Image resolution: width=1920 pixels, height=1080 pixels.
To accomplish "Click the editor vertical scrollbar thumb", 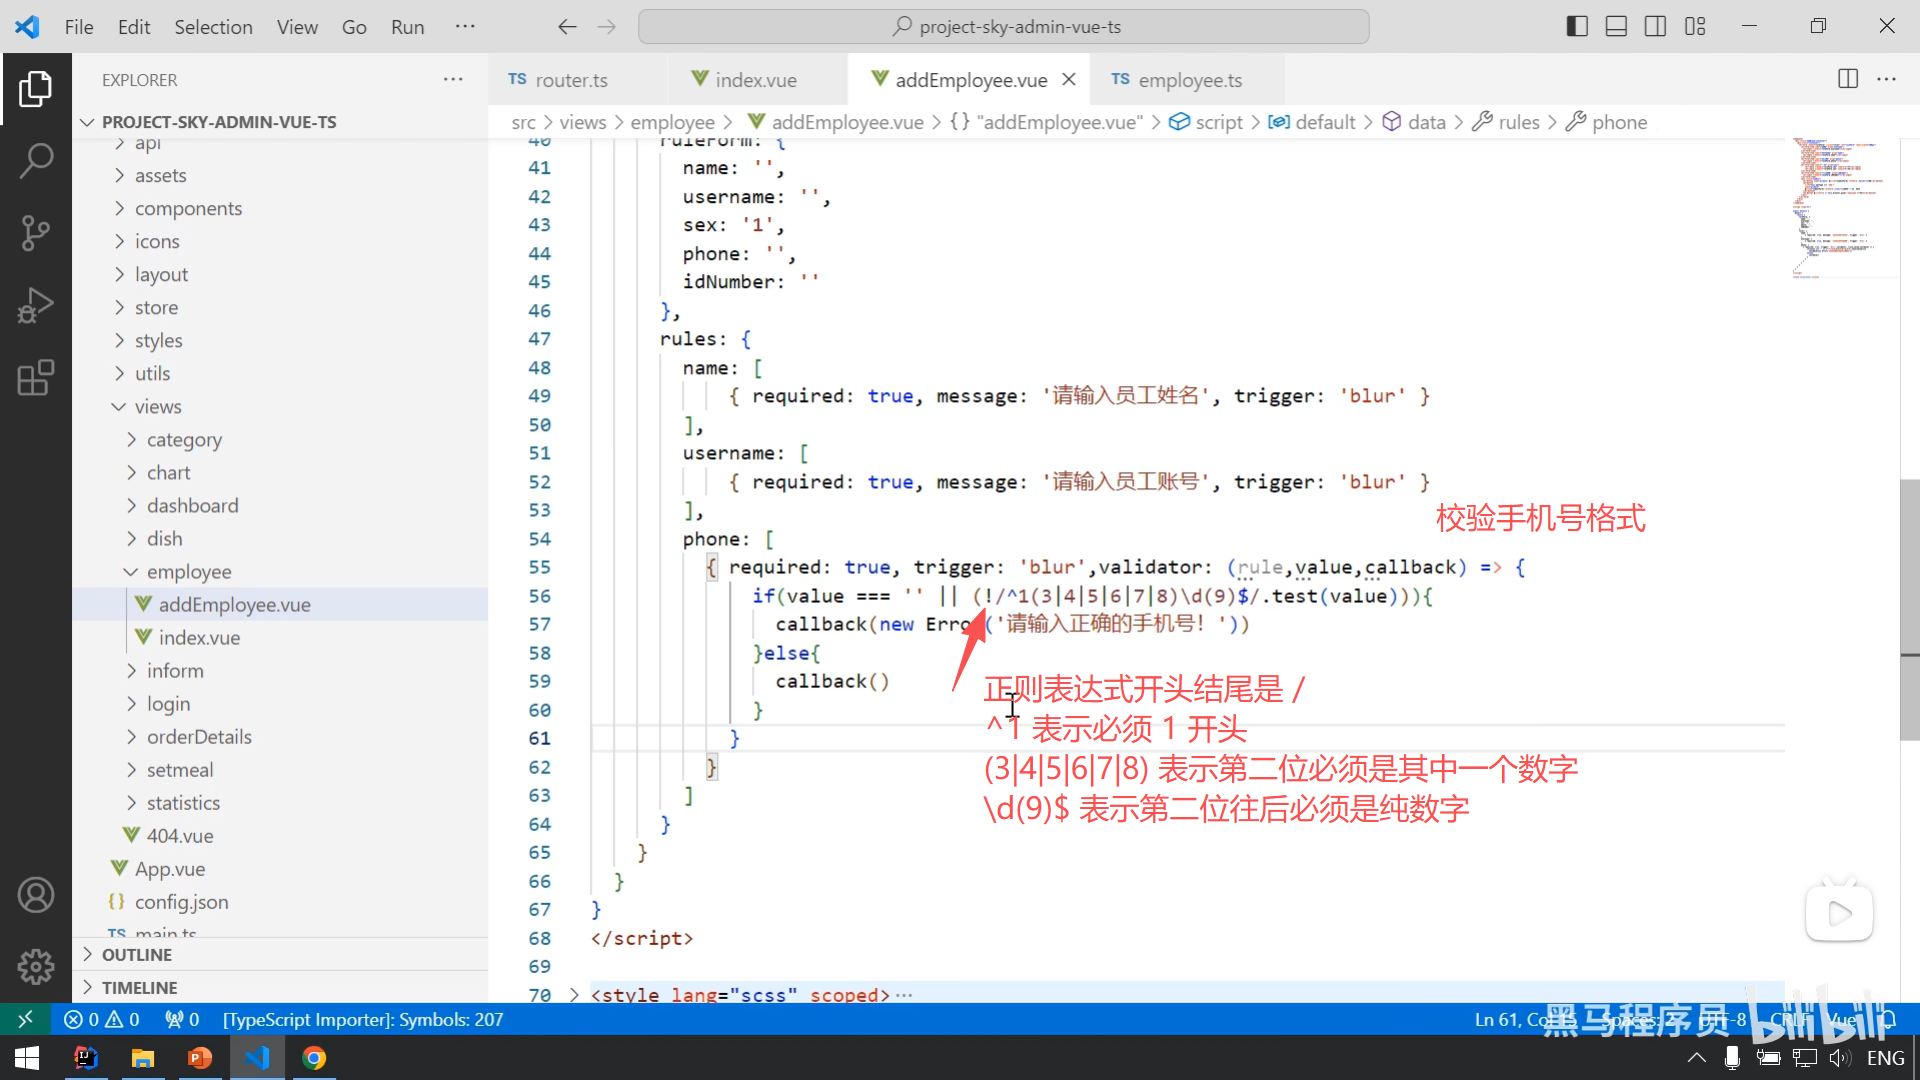I will pos(1909,610).
